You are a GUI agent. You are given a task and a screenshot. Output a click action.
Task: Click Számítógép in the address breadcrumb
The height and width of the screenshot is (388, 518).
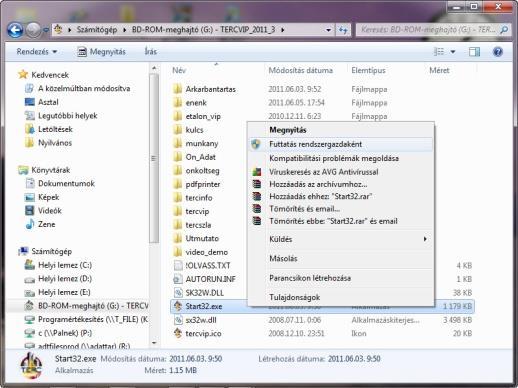97,30
